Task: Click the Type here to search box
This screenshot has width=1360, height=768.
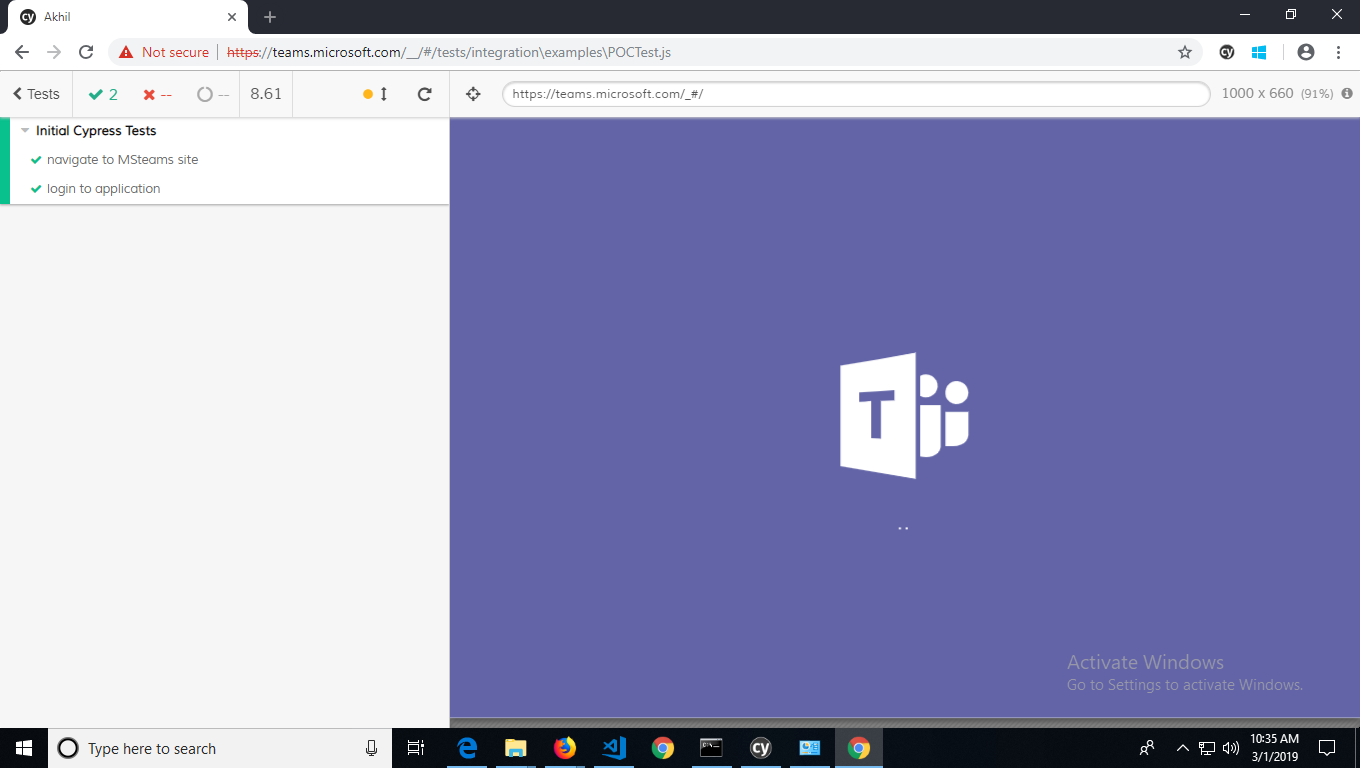Action: click(x=218, y=748)
